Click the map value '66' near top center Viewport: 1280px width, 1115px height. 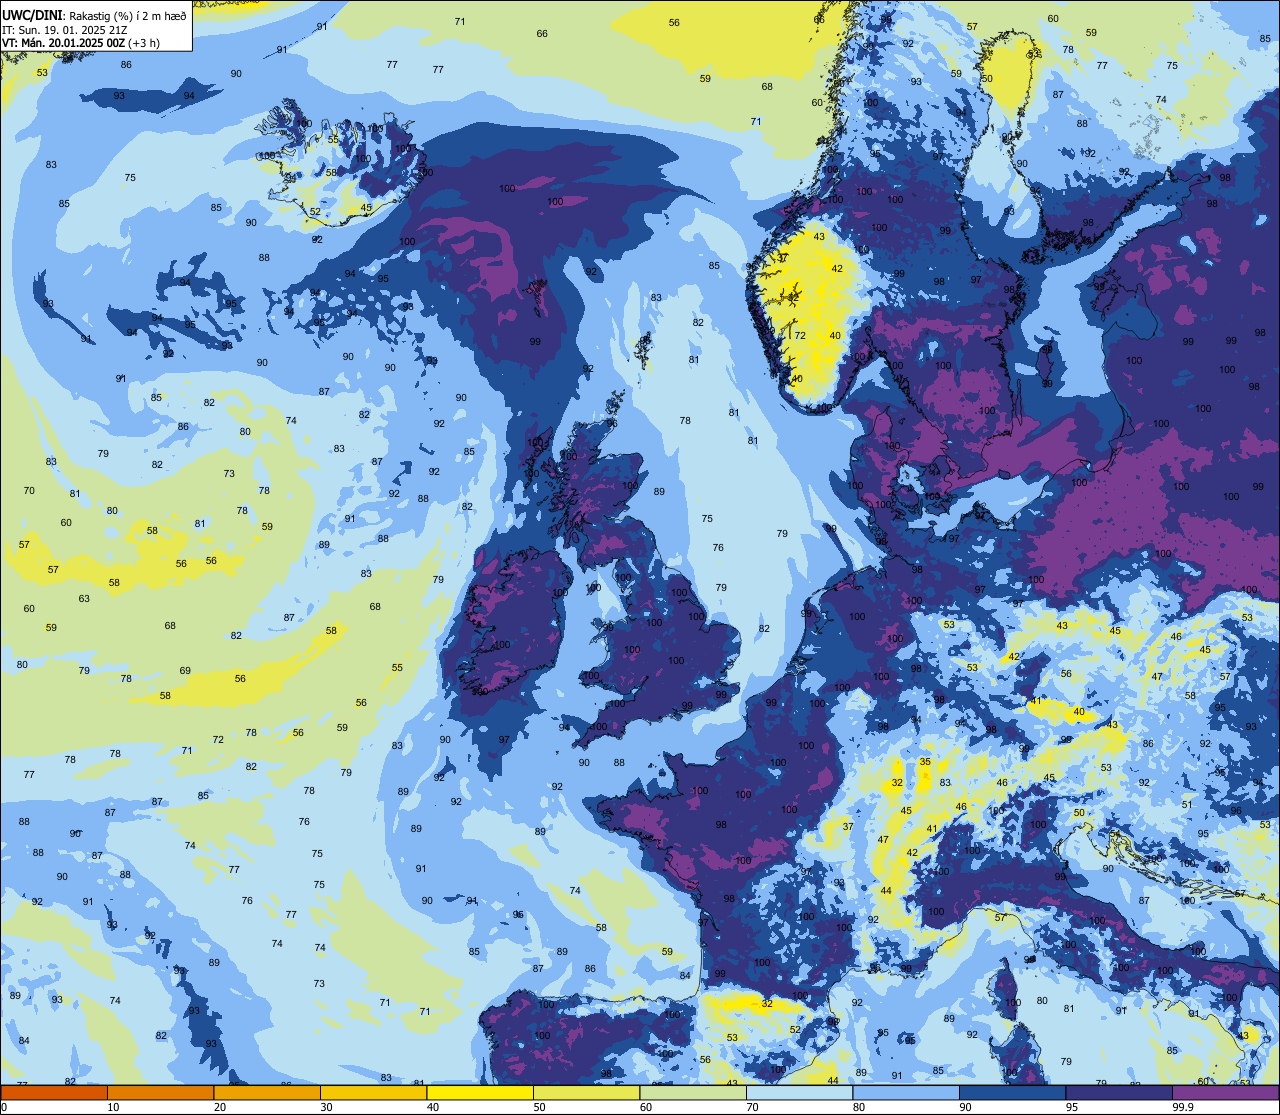(x=542, y=34)
